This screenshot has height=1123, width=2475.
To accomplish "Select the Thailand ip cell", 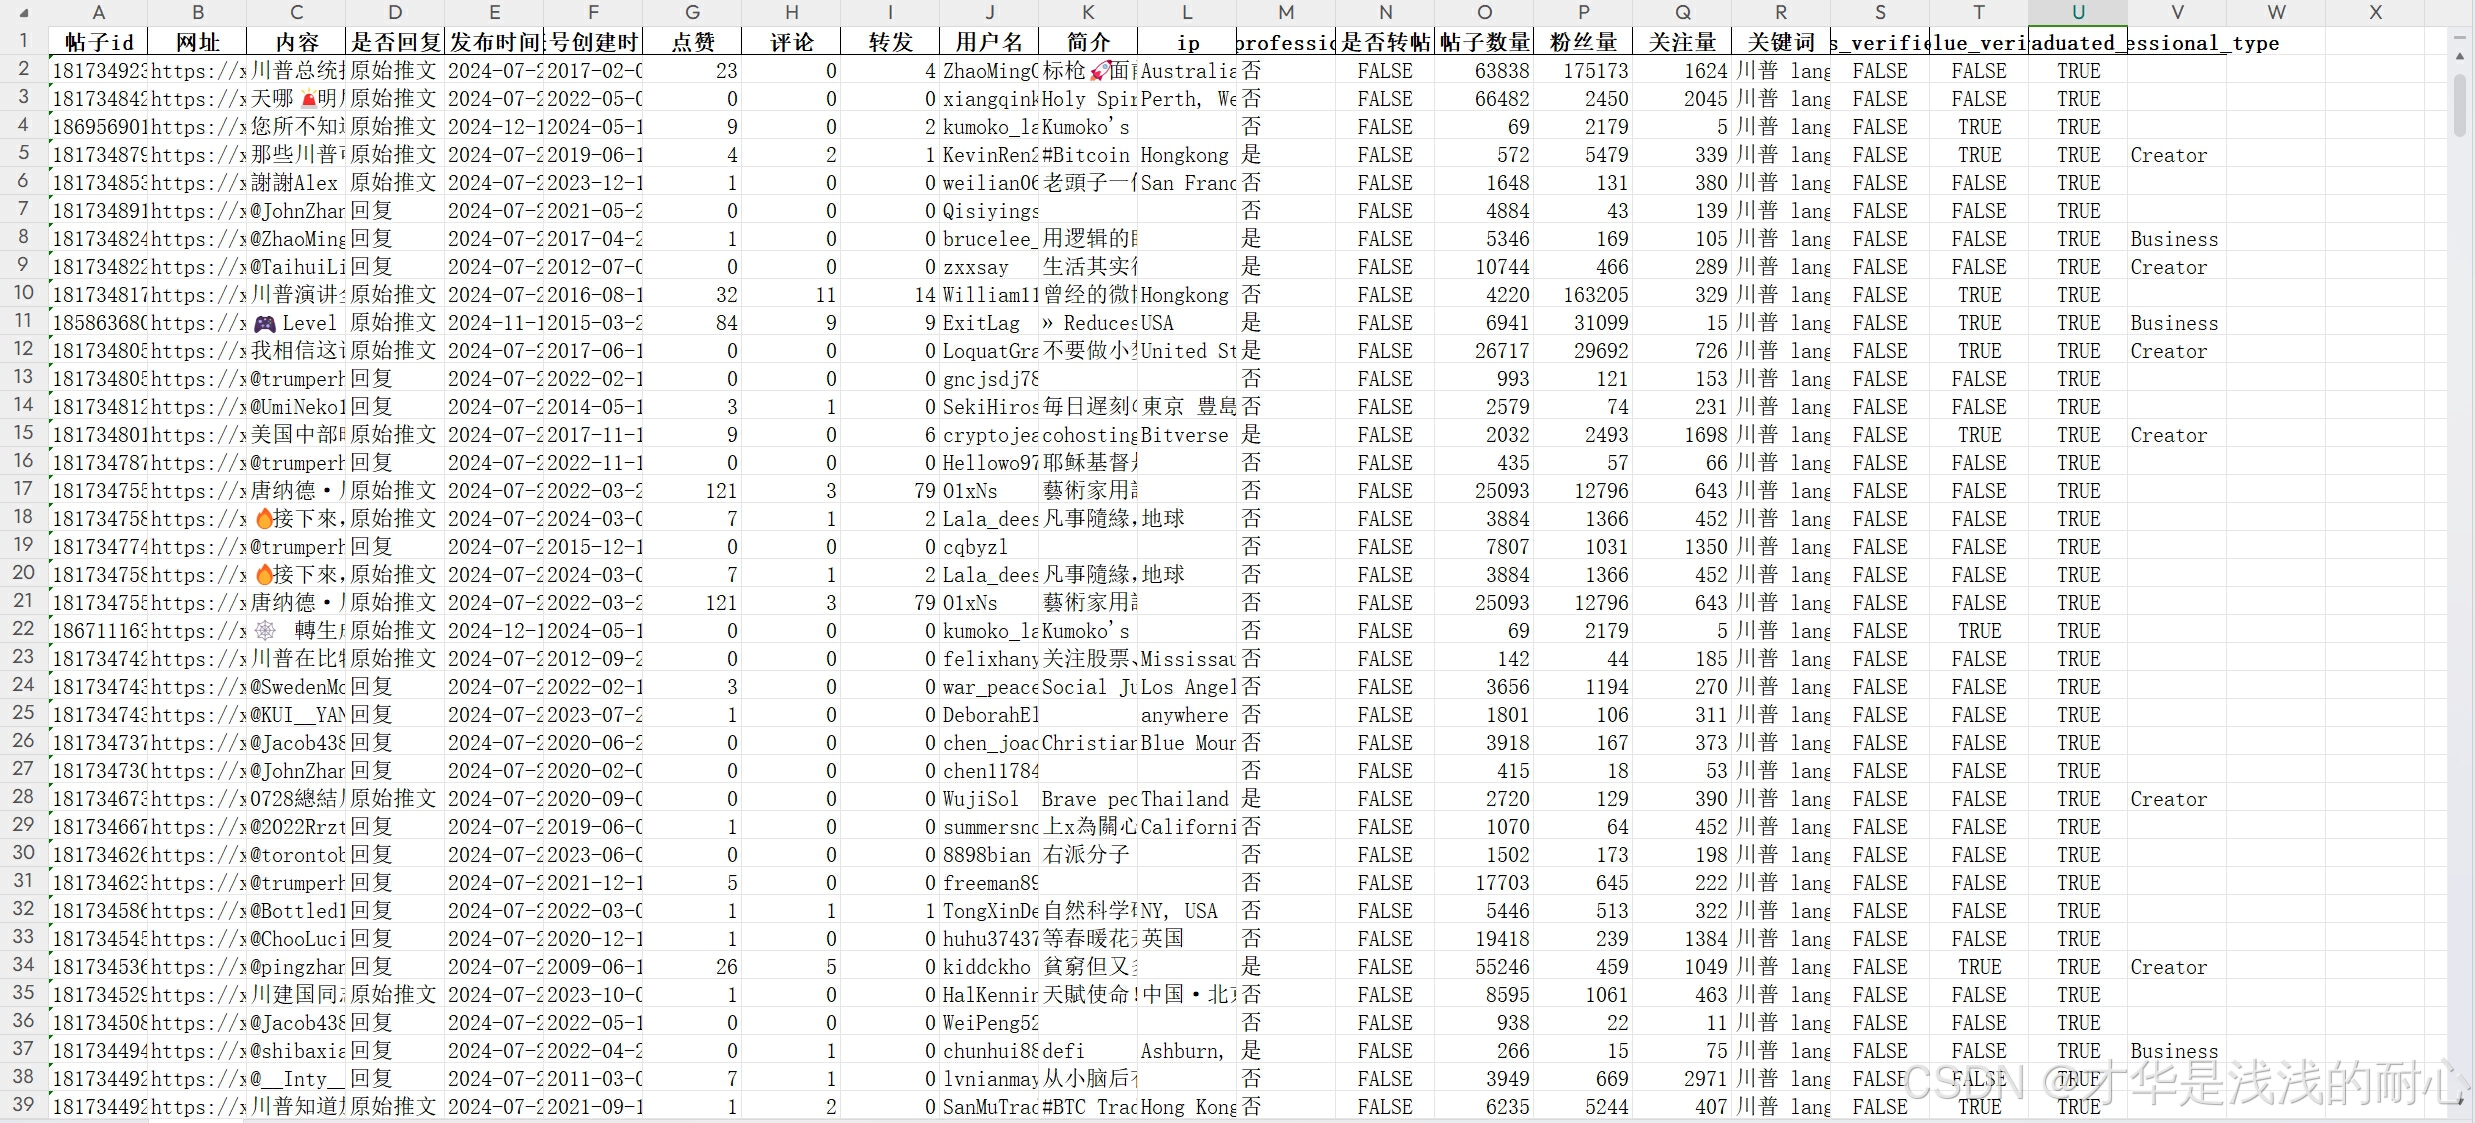I will [1186, 799].
